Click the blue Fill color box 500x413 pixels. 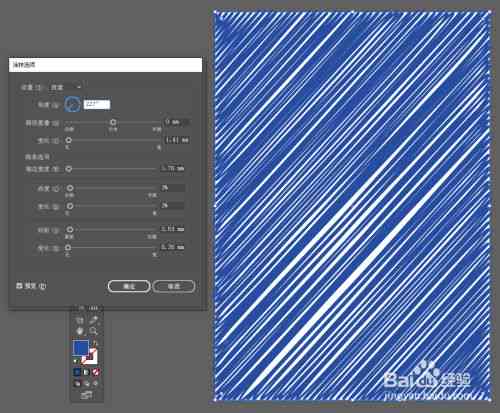tap(81, 348)
